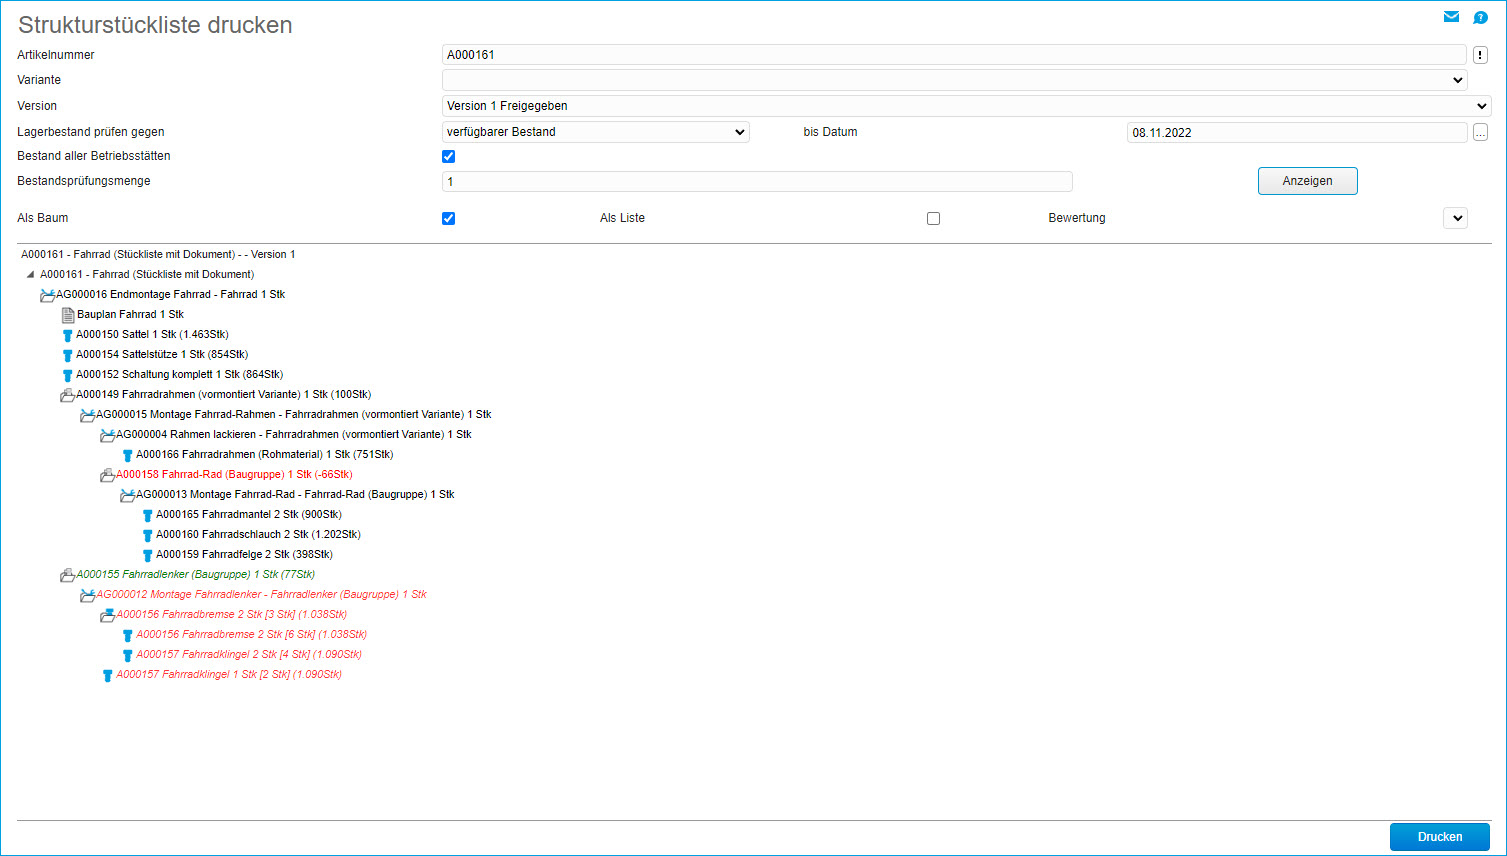Viewport: 1507px width, 856px height.
Task: Click the assembly icon beside A000155 Fahrradlenker
Action: 67,575
